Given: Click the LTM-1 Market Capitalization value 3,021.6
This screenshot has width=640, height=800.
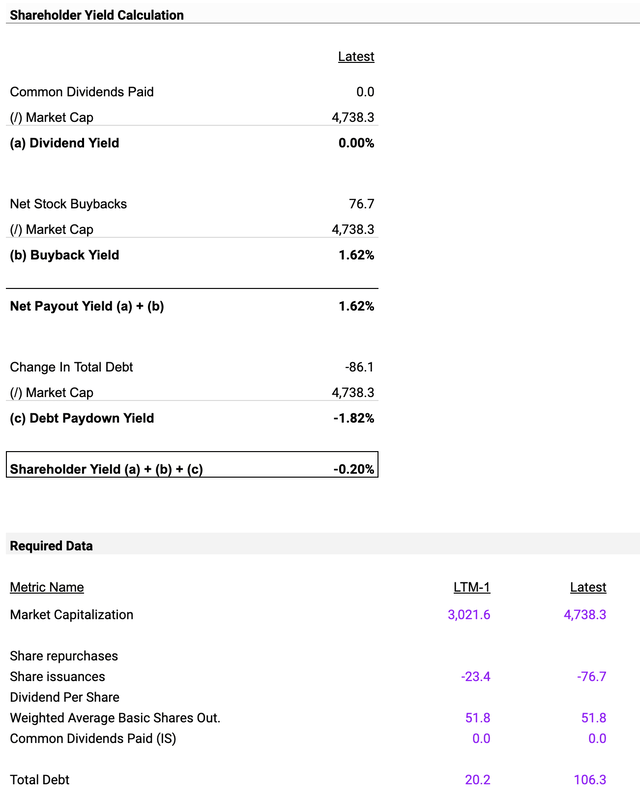Looking at the screenshot, I should tap(468, 615).
